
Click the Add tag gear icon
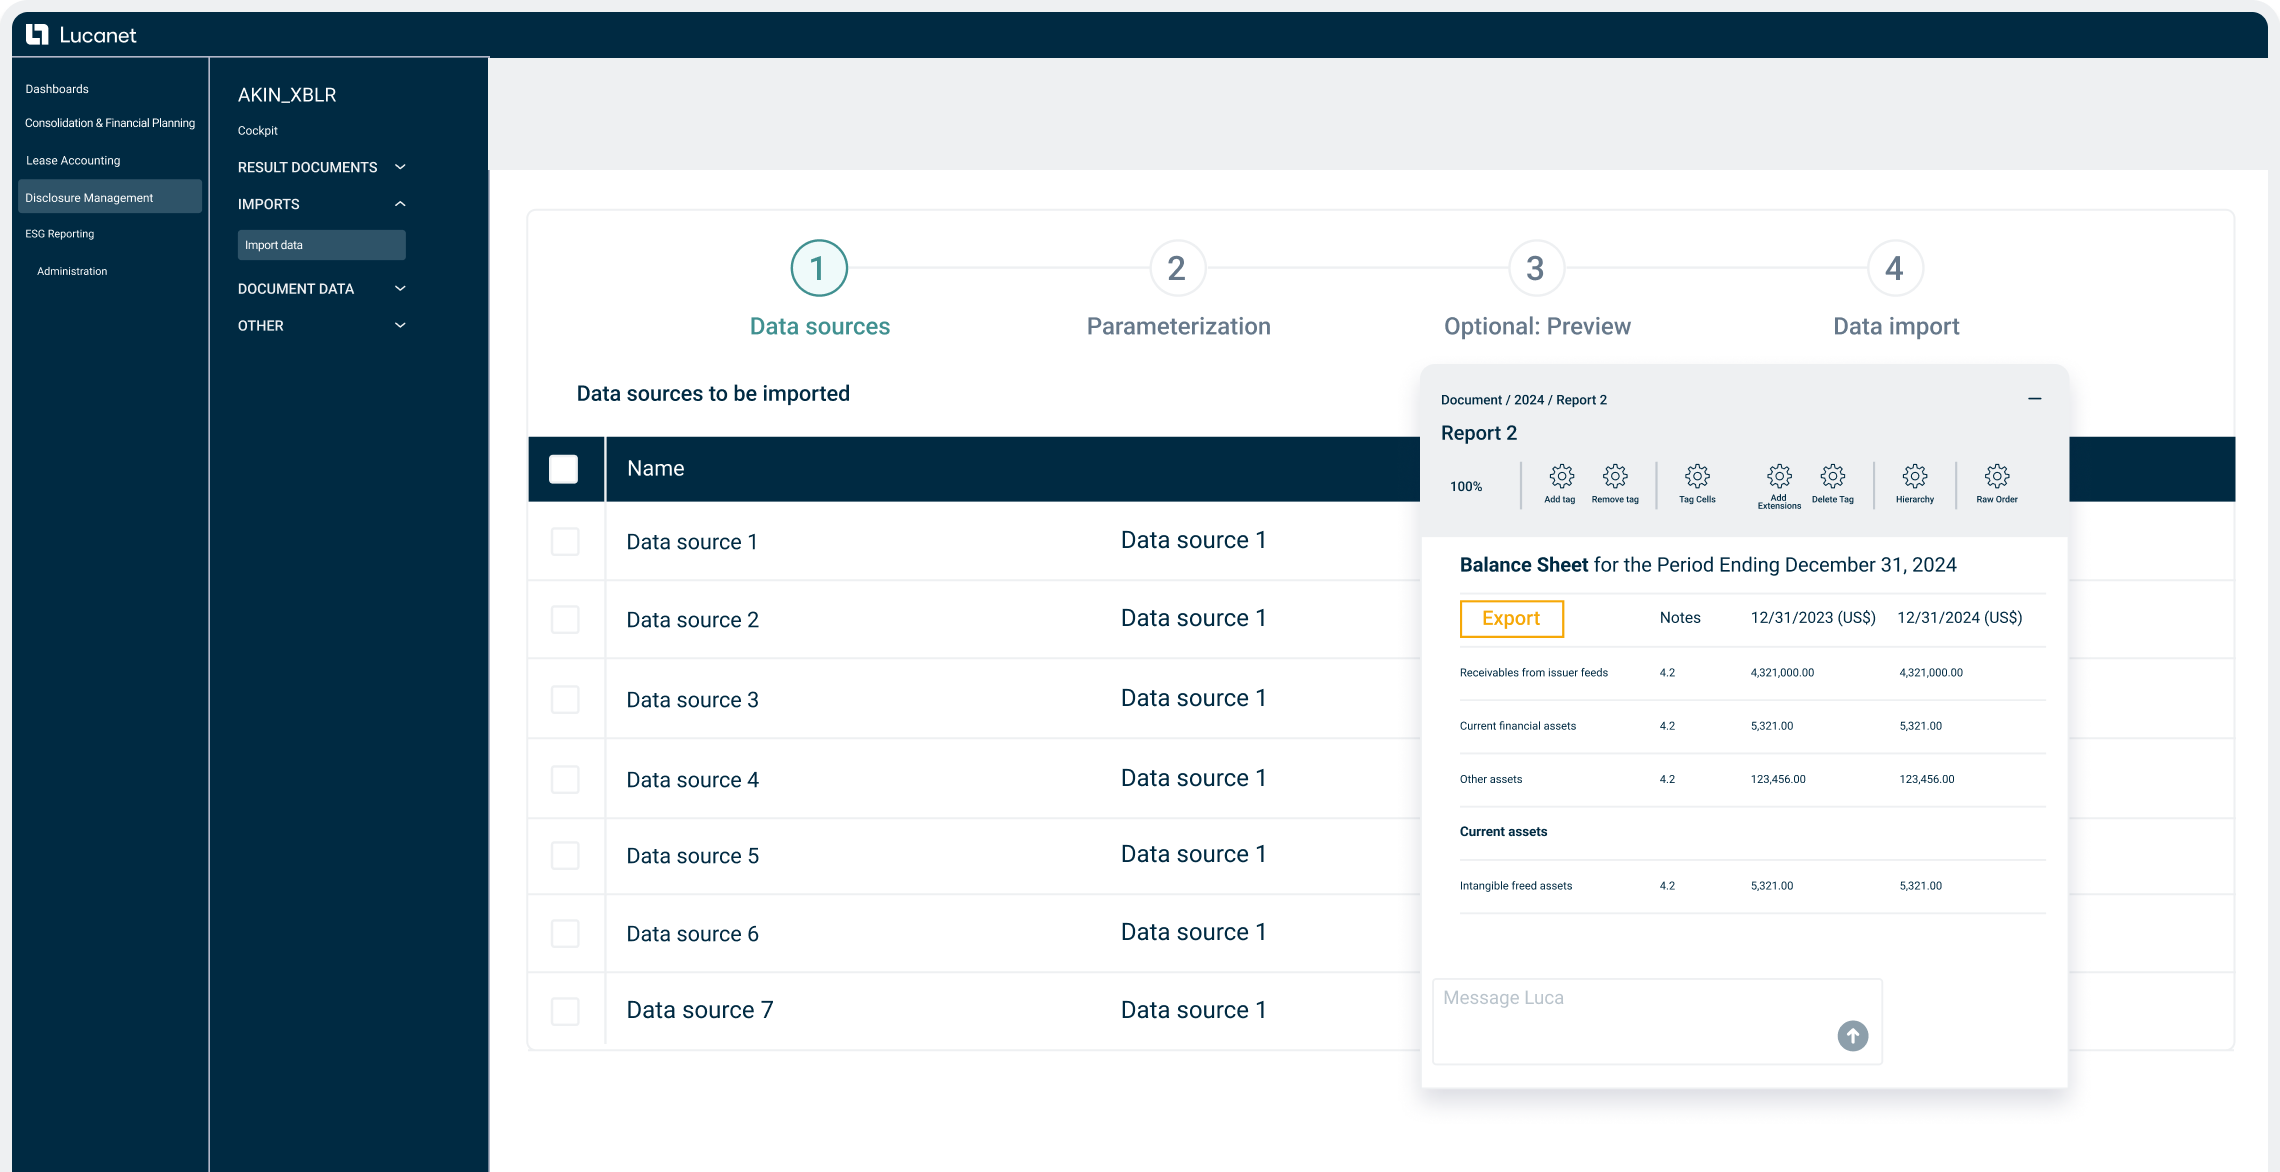[1561, 475]
